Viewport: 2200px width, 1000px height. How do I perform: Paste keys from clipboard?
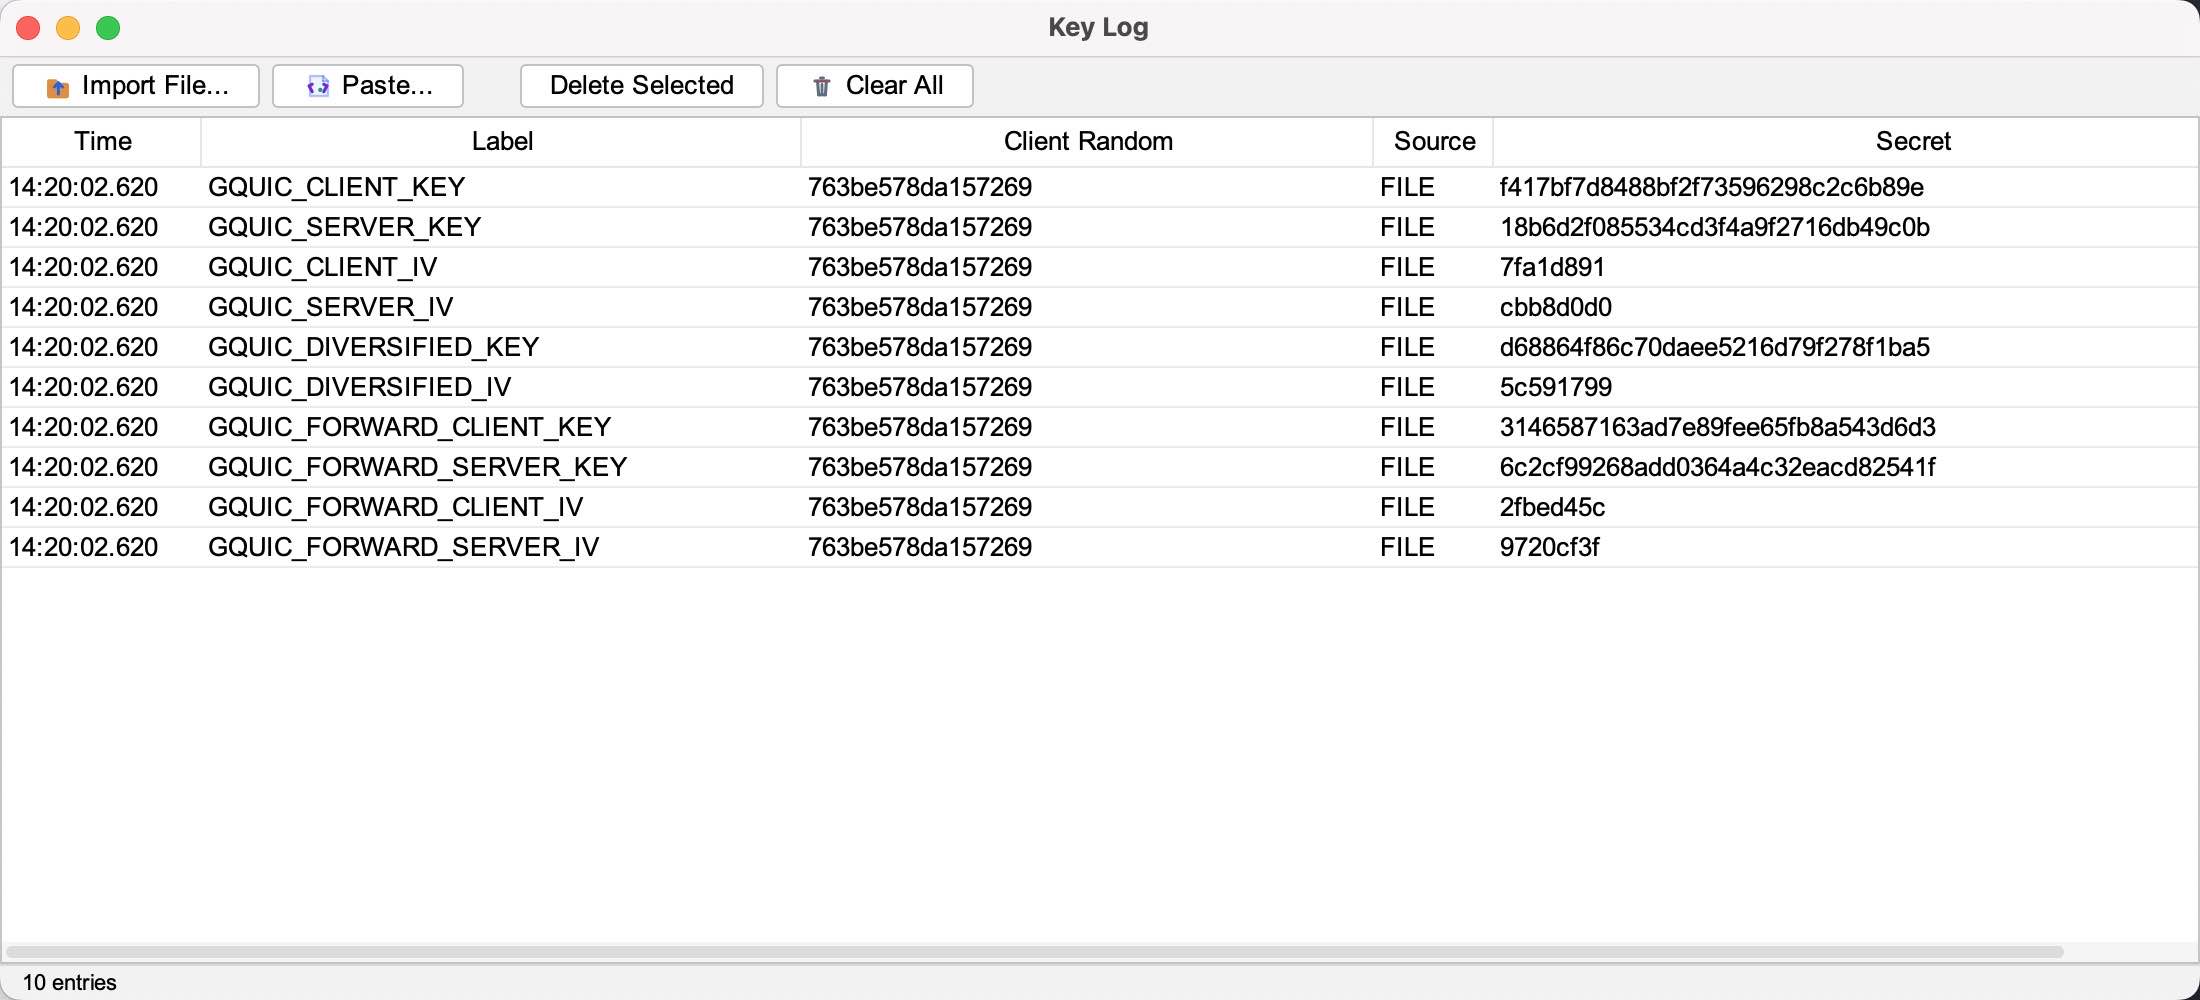click(x=367, y=86)
